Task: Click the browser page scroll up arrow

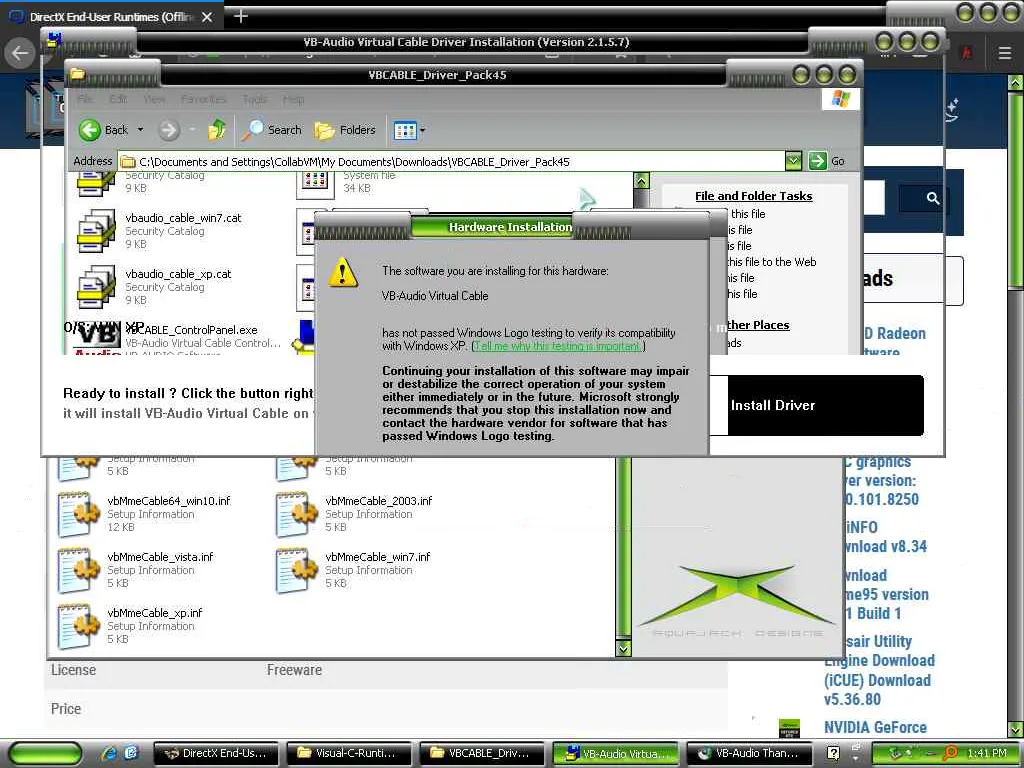Action: (1015, 83)
